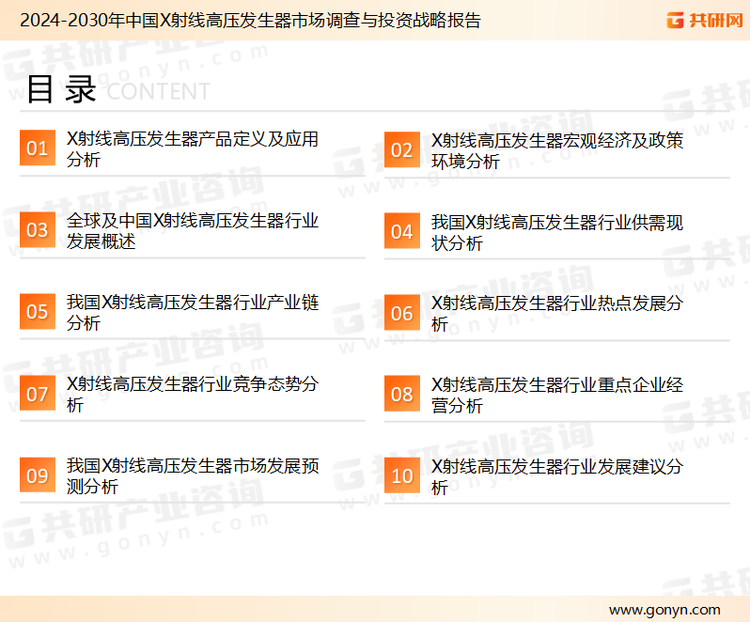Select the 03 chapter badge
This screenshot has height=622, width=750.
37,230
